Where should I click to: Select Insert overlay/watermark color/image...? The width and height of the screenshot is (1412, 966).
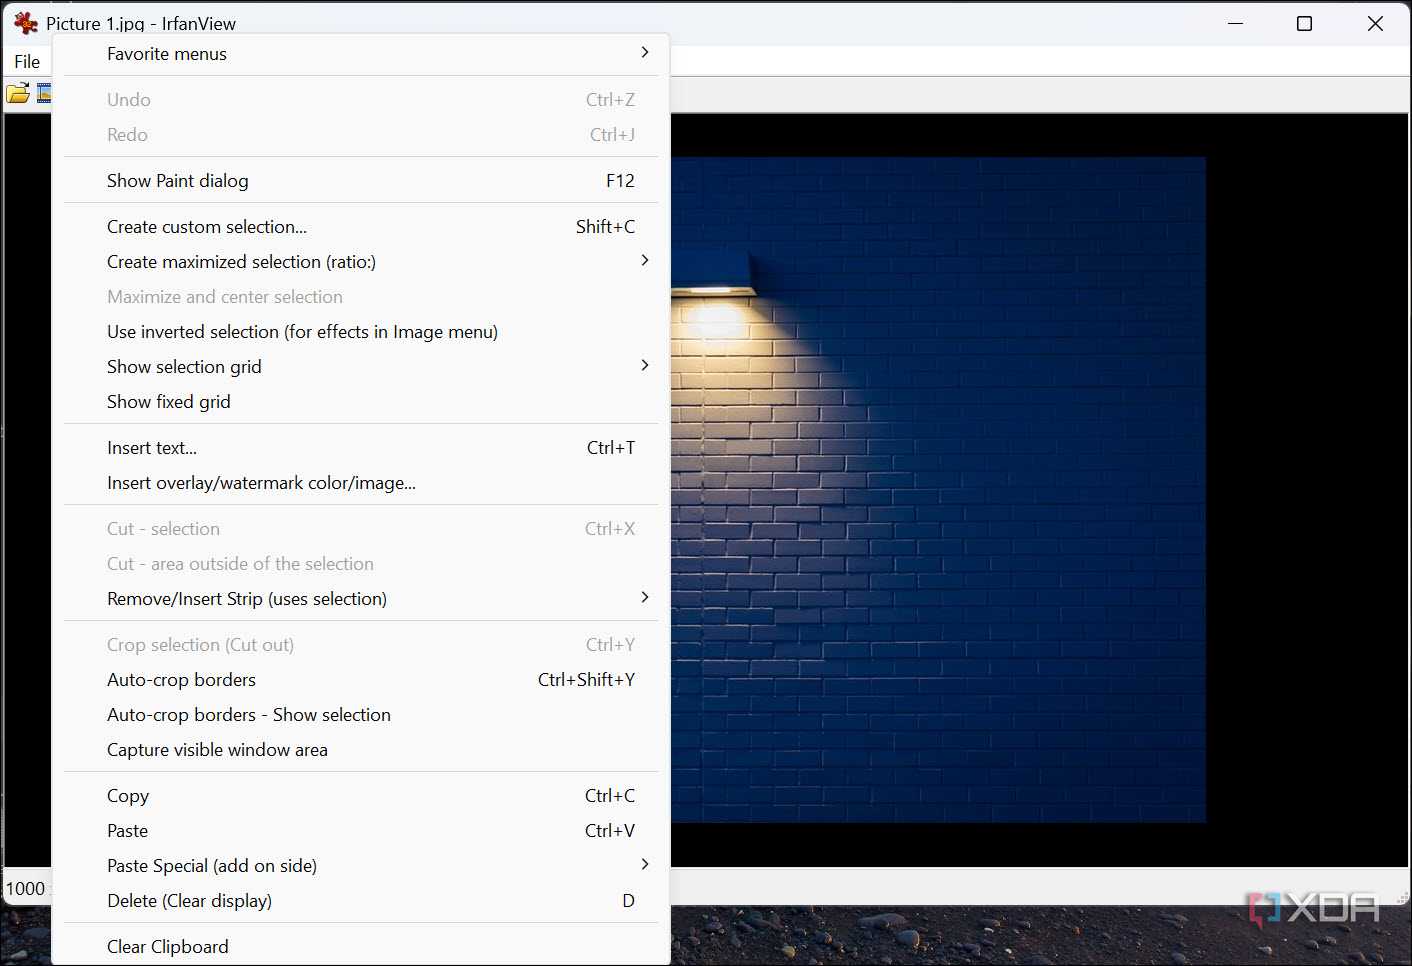361,483
